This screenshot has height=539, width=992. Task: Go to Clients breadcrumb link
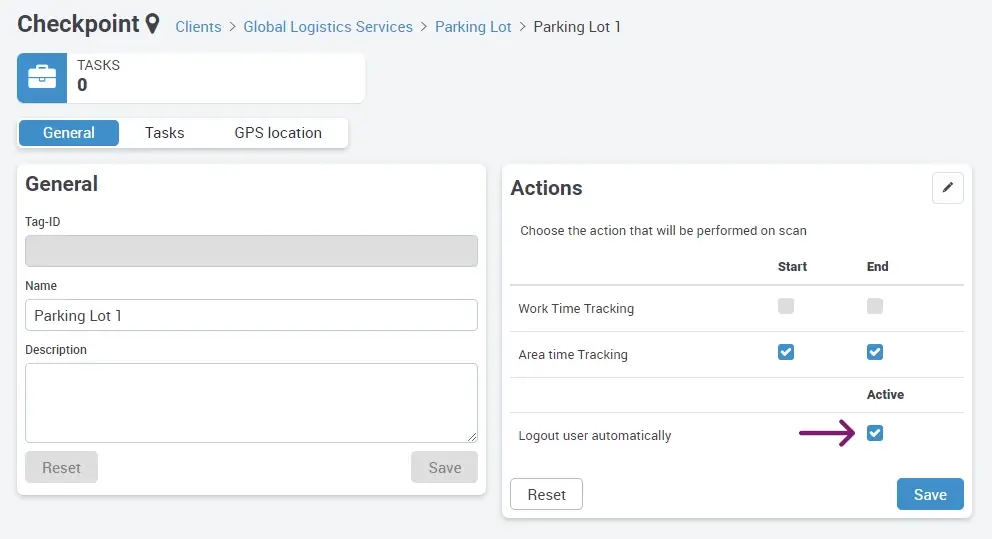tap(198, 27)
